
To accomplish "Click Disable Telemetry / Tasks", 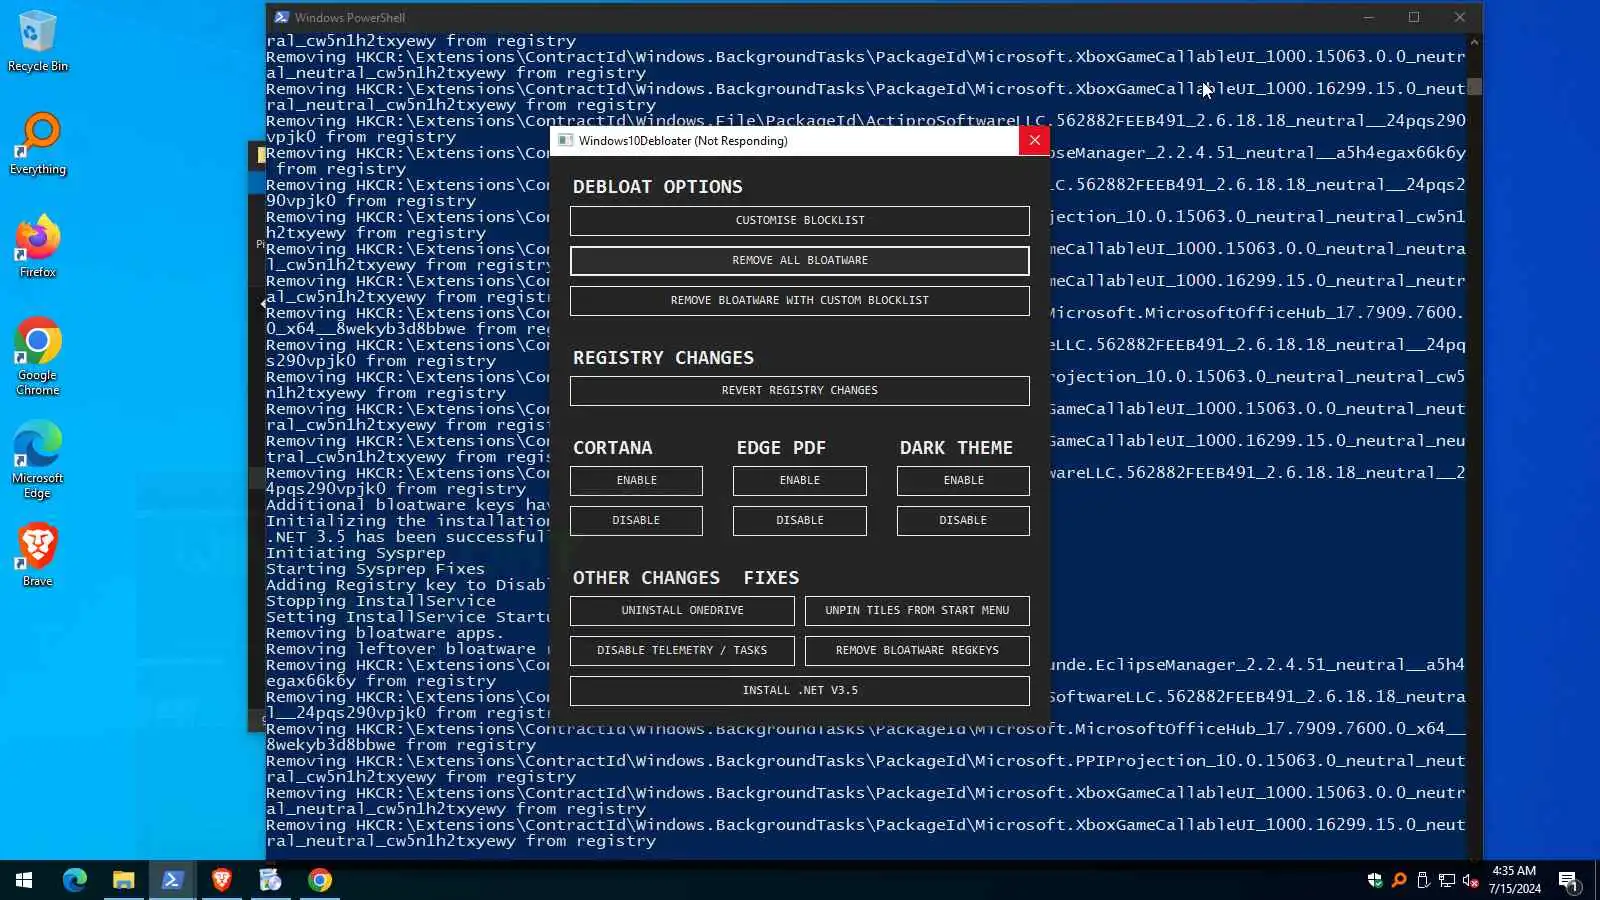I will (682, 650).
